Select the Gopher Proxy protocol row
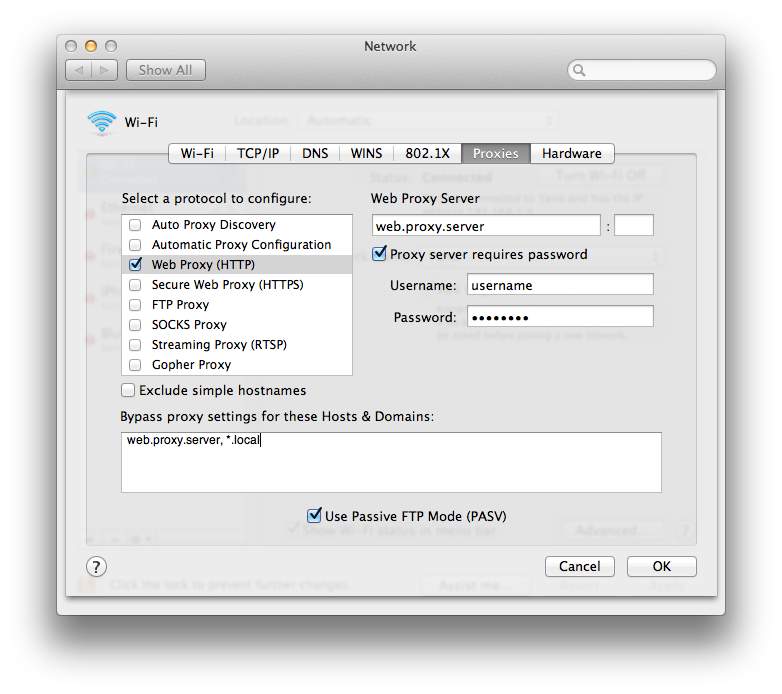782x694 pixels. pos(237,364)
